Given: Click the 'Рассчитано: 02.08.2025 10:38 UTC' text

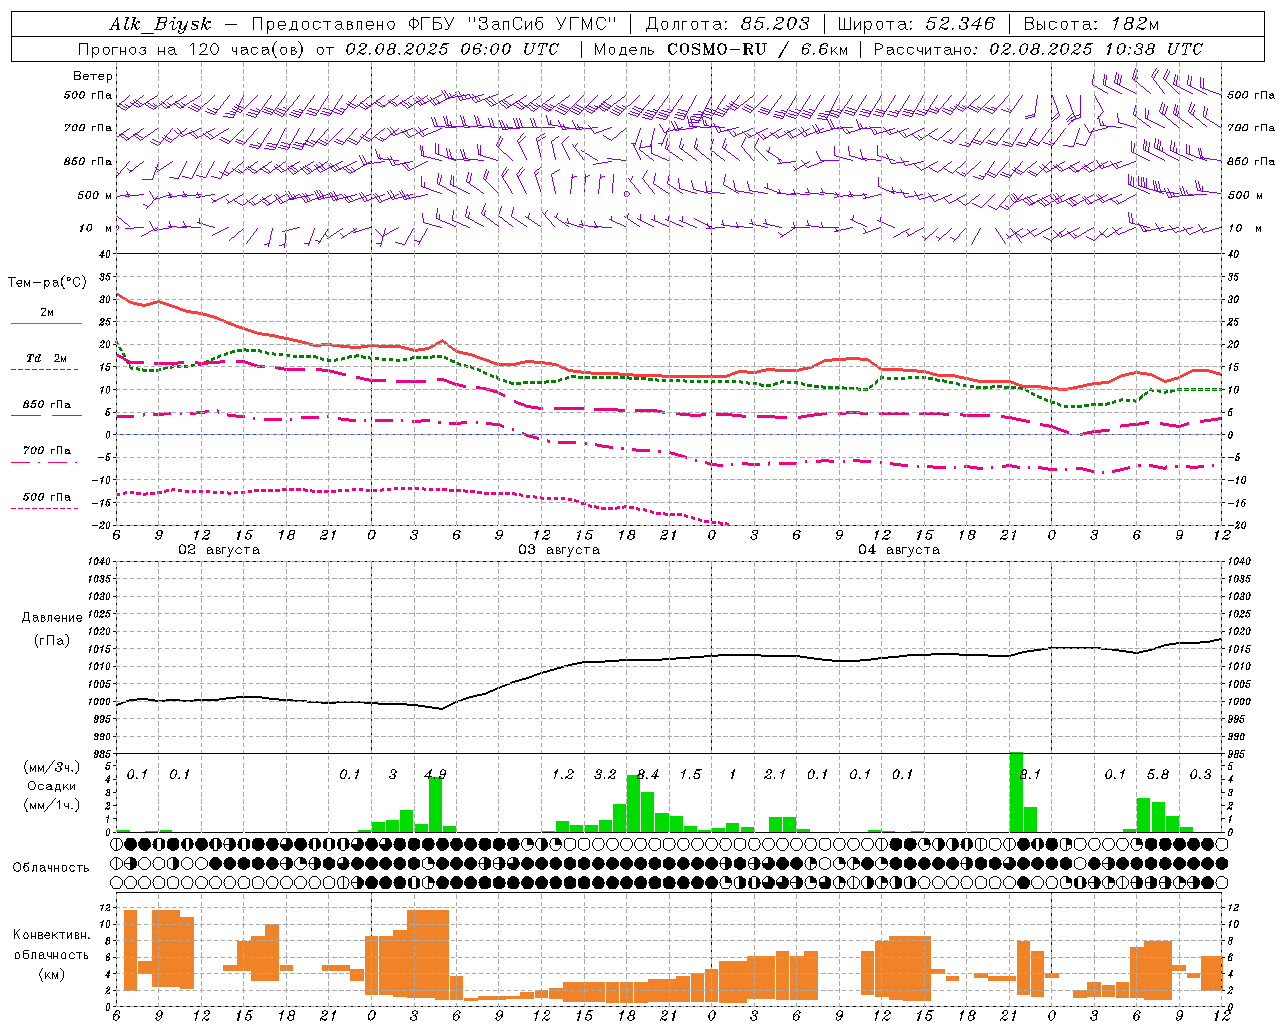Looking at the screenshot, I should [1038, 49].
